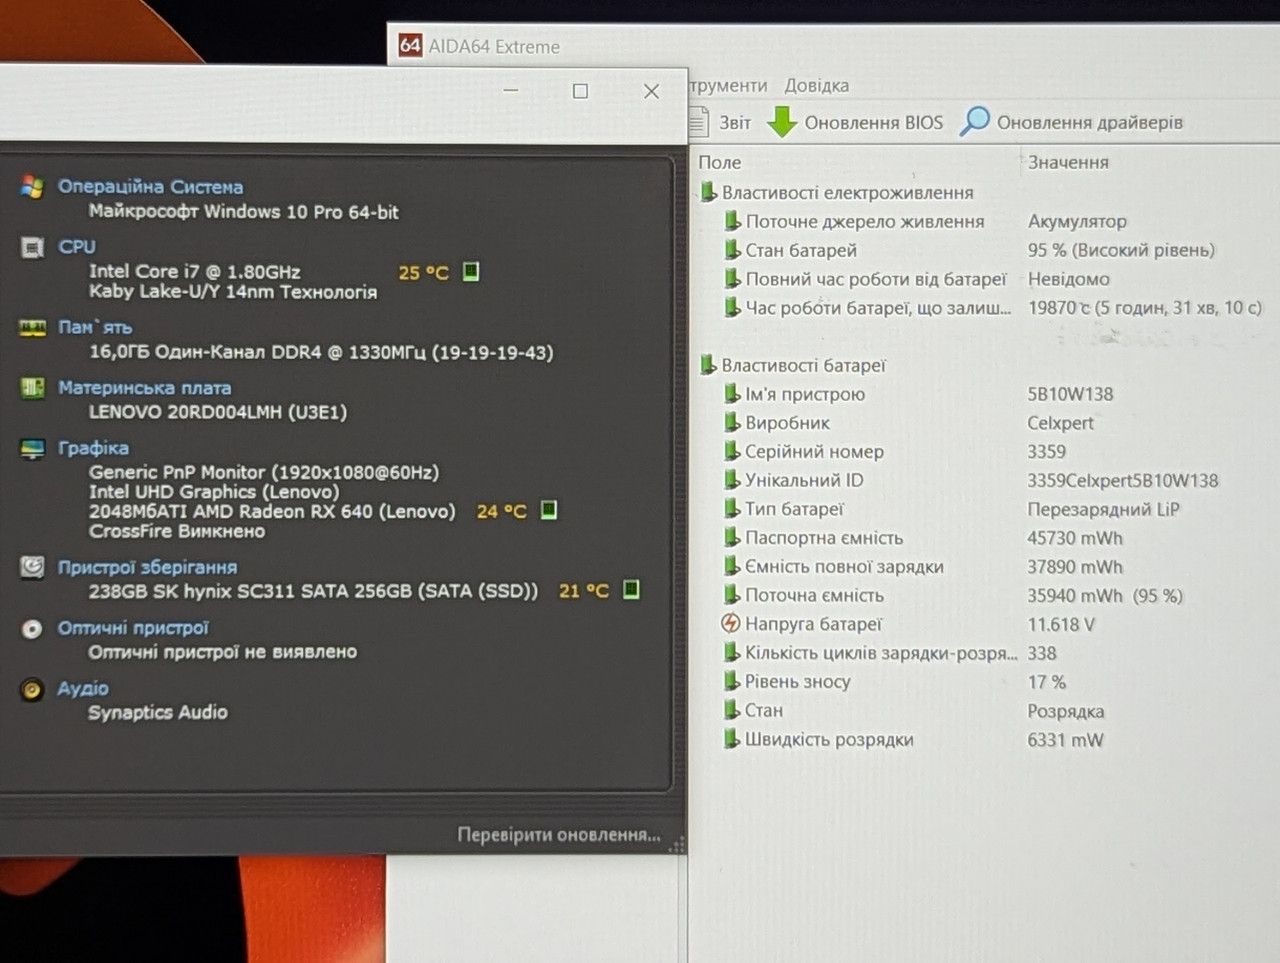Image resolution: width=1280 pixels, height=963 pixels.
Task: Open the Довідка menu in AIDA64
Action: 816,86
